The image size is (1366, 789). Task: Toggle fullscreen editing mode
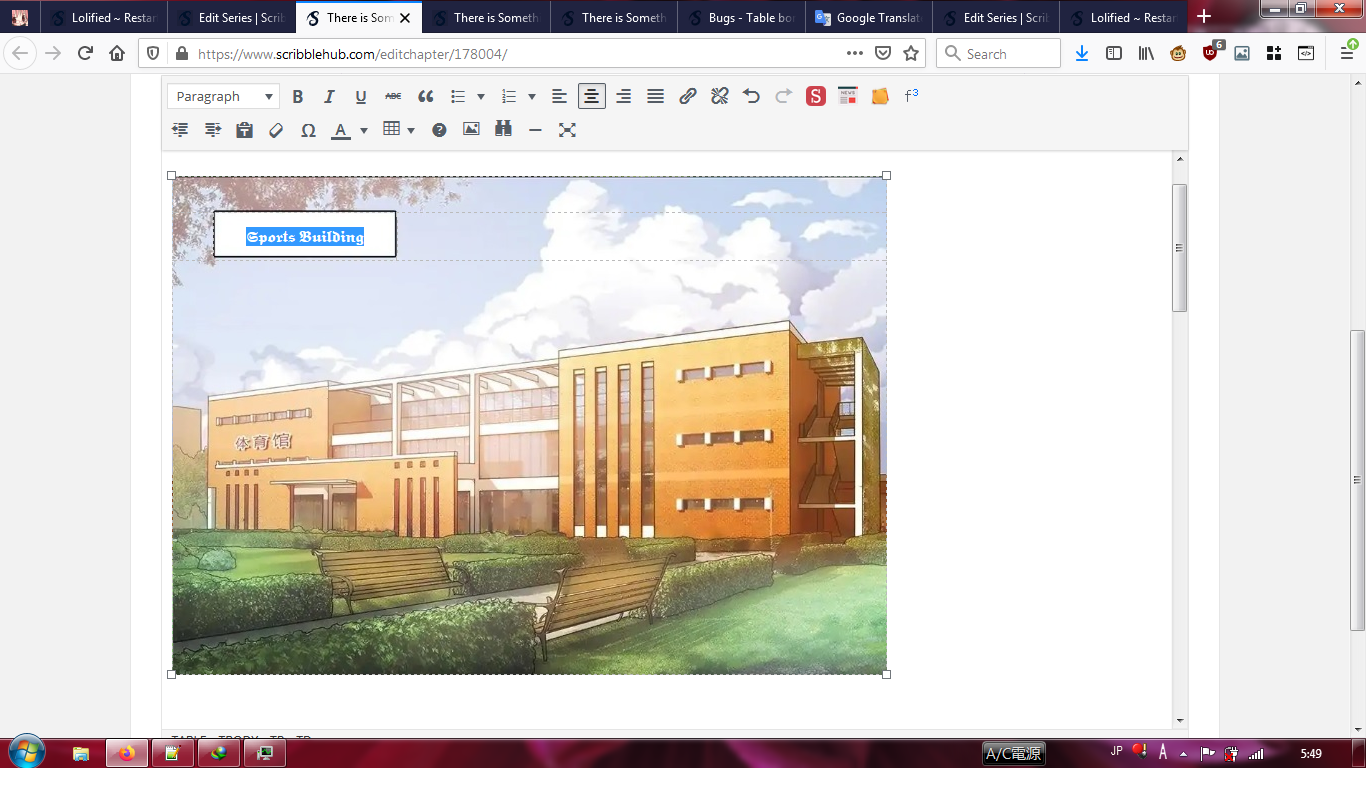[567, 129]
